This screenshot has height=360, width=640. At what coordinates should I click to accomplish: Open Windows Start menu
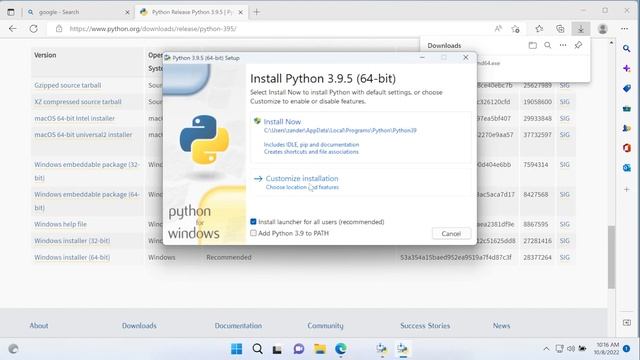pyautogui.click(x=236, y=349)
